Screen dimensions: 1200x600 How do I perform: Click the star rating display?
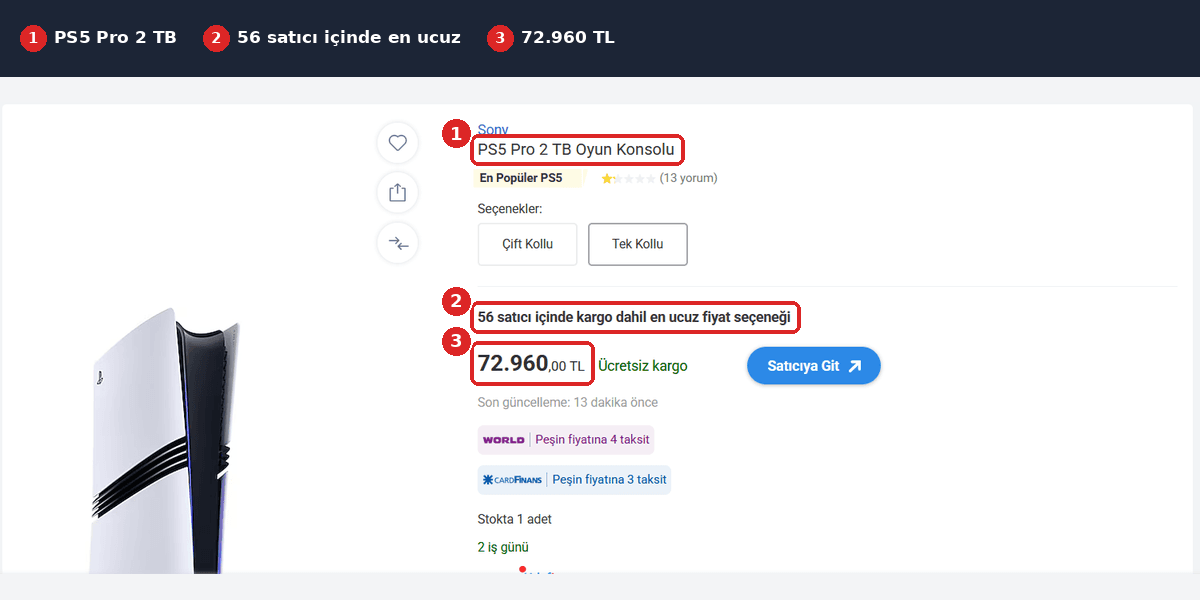tap(628, 178)
